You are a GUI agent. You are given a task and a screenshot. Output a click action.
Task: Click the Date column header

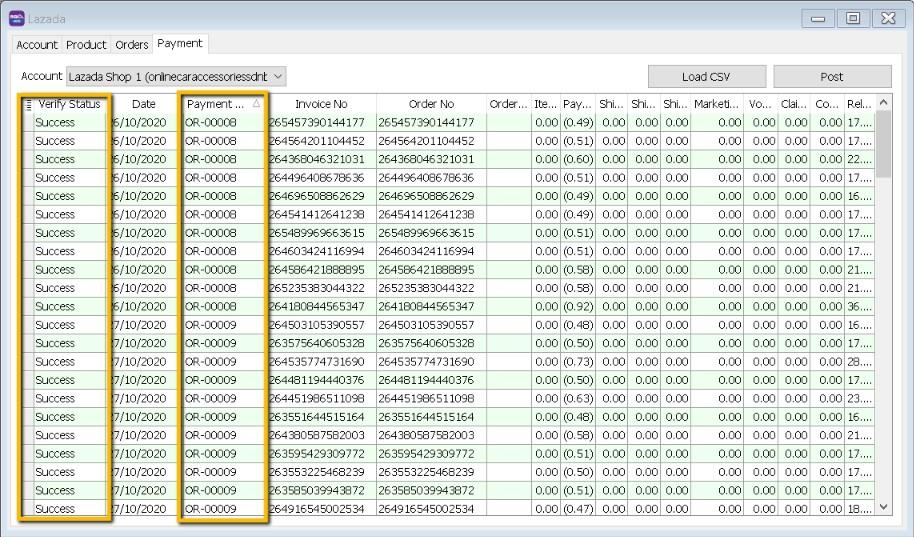(x=144, y=104)
